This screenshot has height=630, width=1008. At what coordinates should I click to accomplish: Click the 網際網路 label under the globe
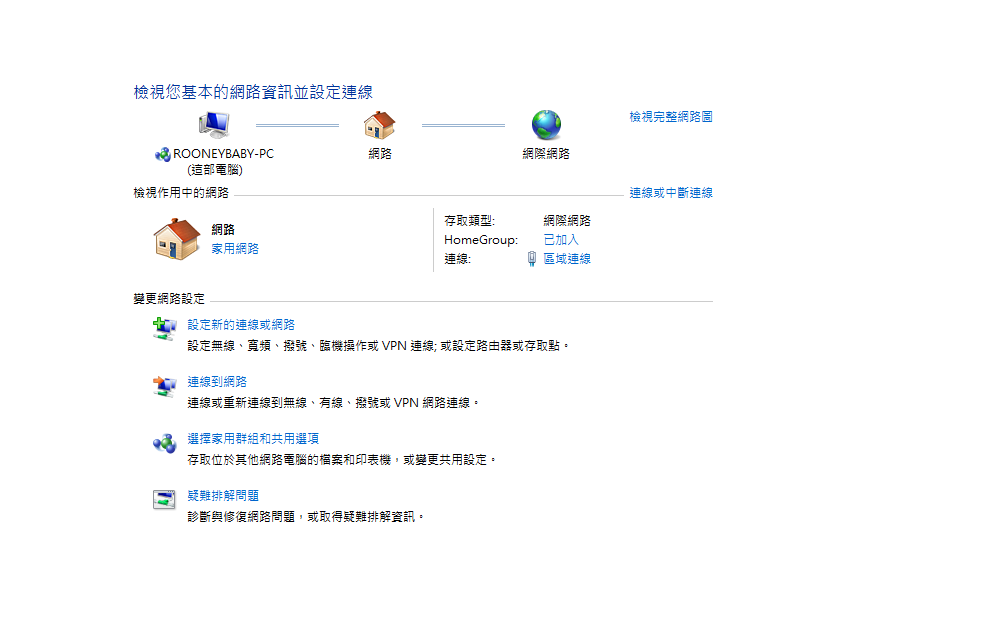pyautogui.click(x=546, y=154)
